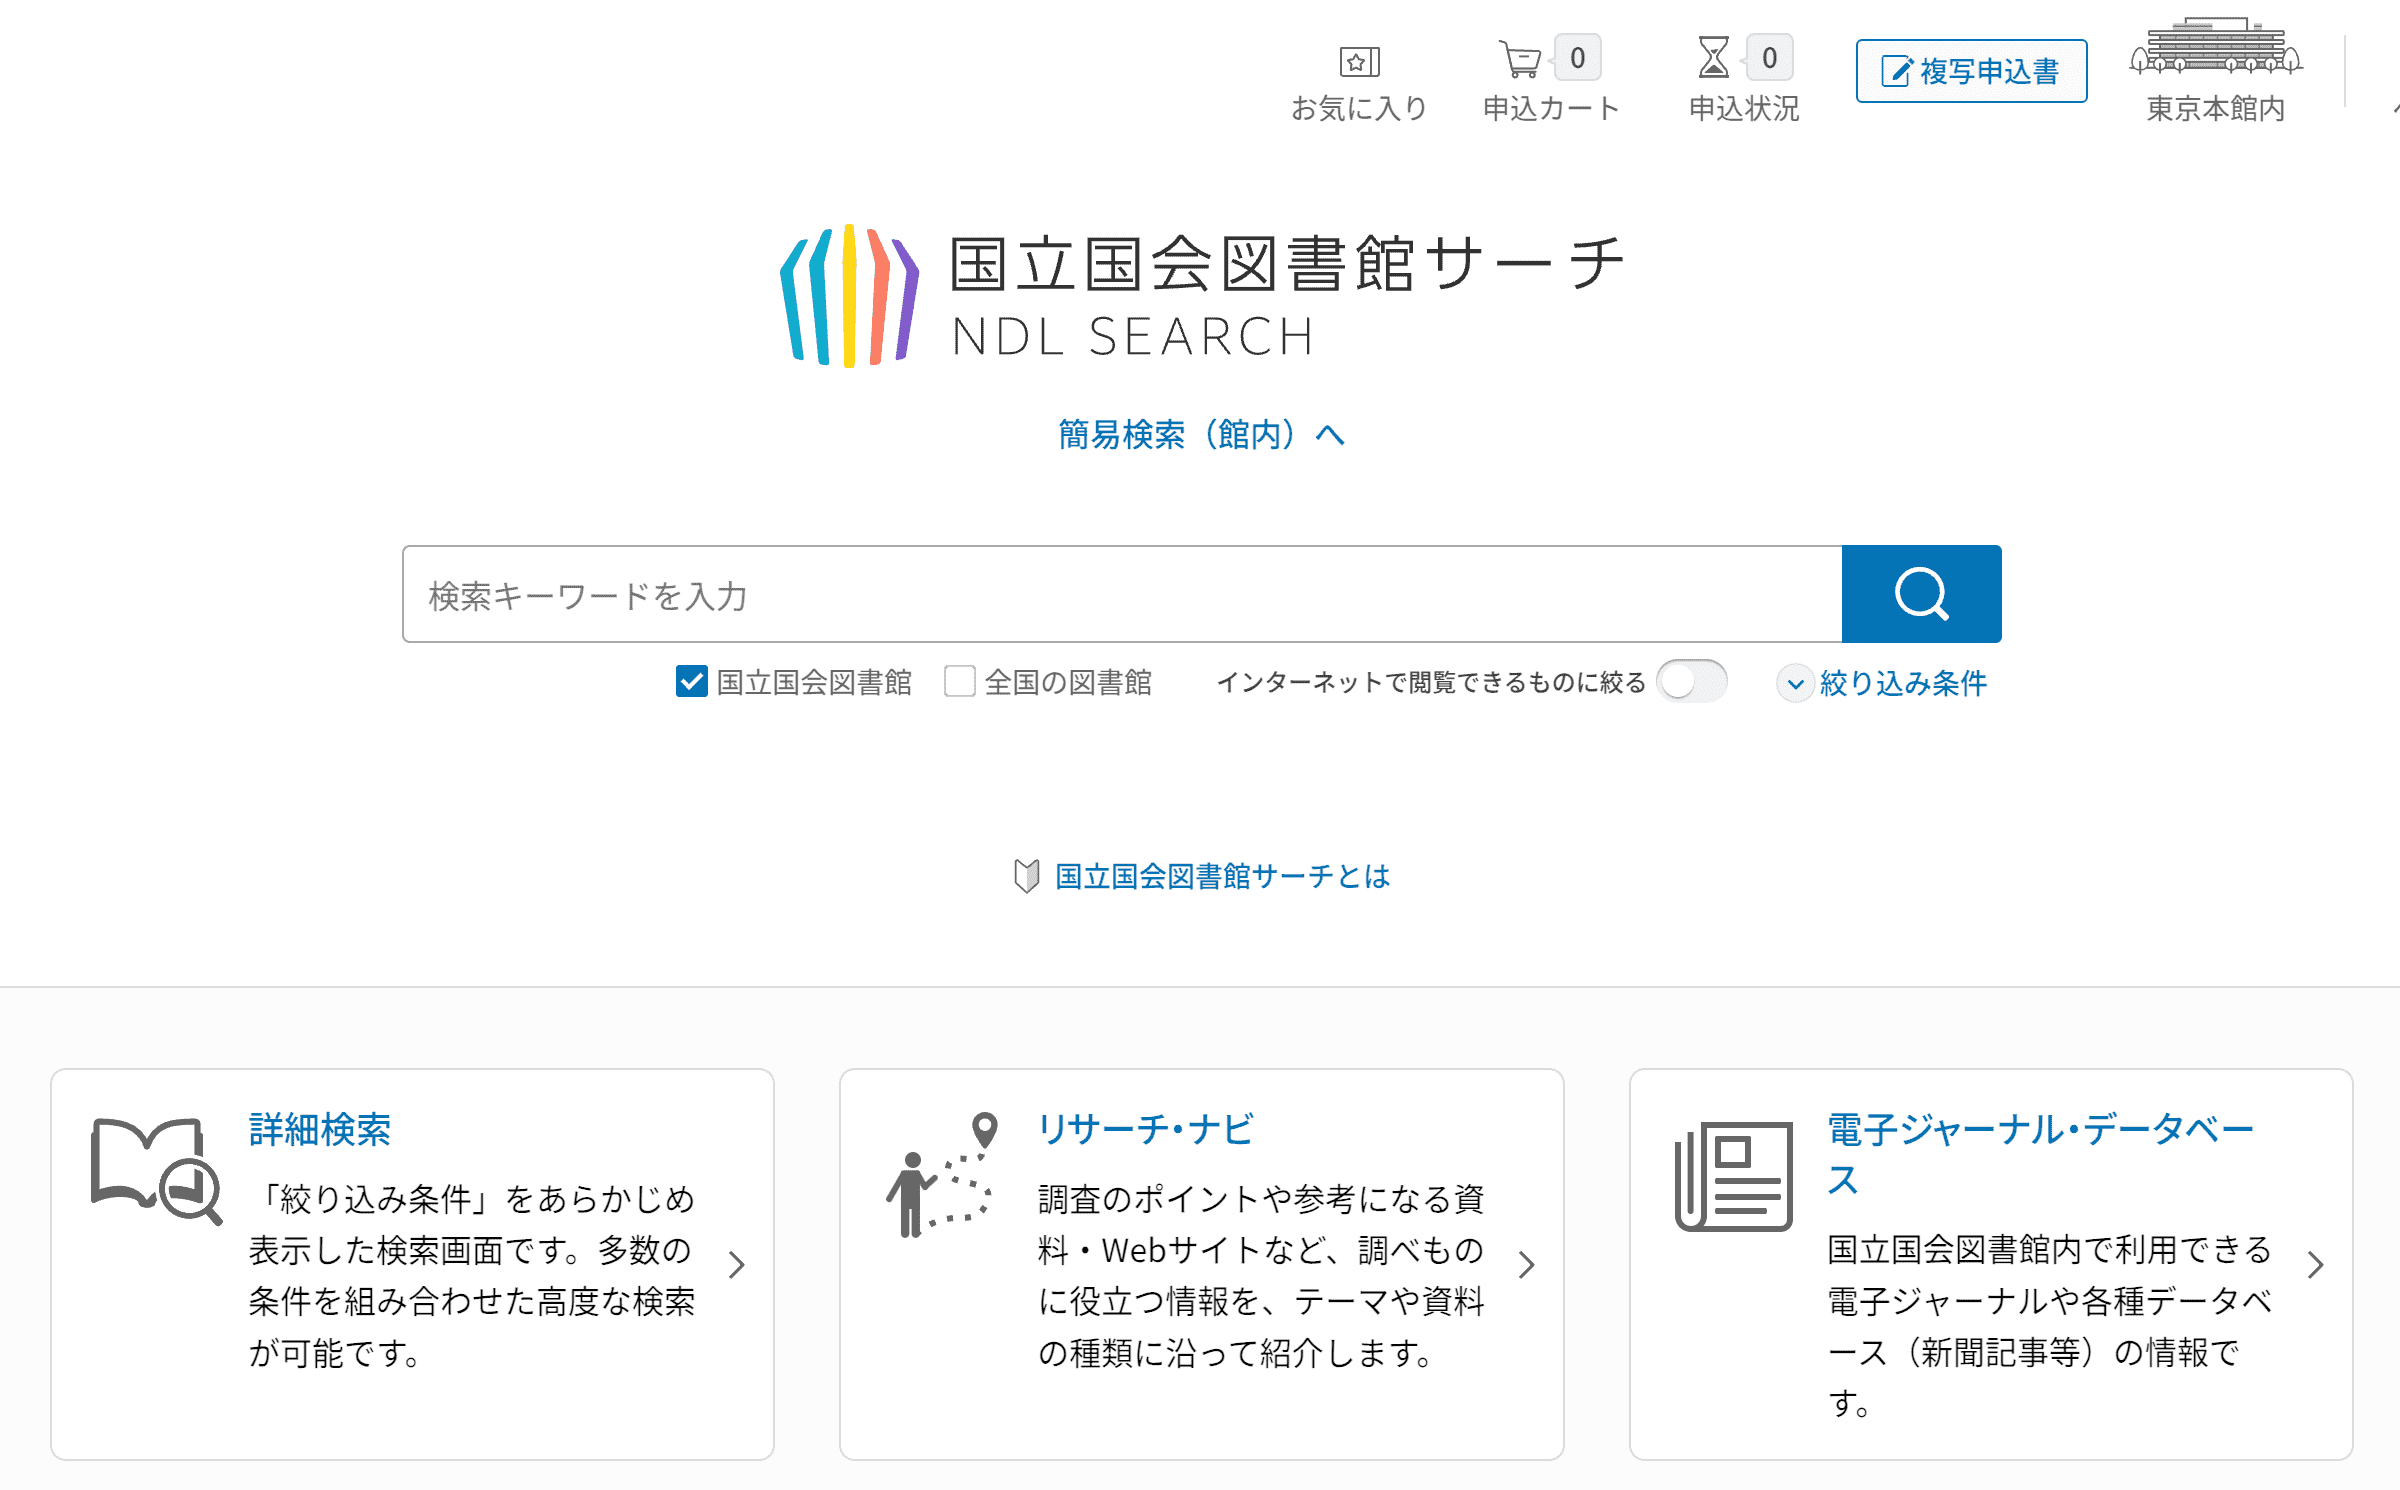
Task: Open the 複写申込書 button
Action: coord(1971,71)
